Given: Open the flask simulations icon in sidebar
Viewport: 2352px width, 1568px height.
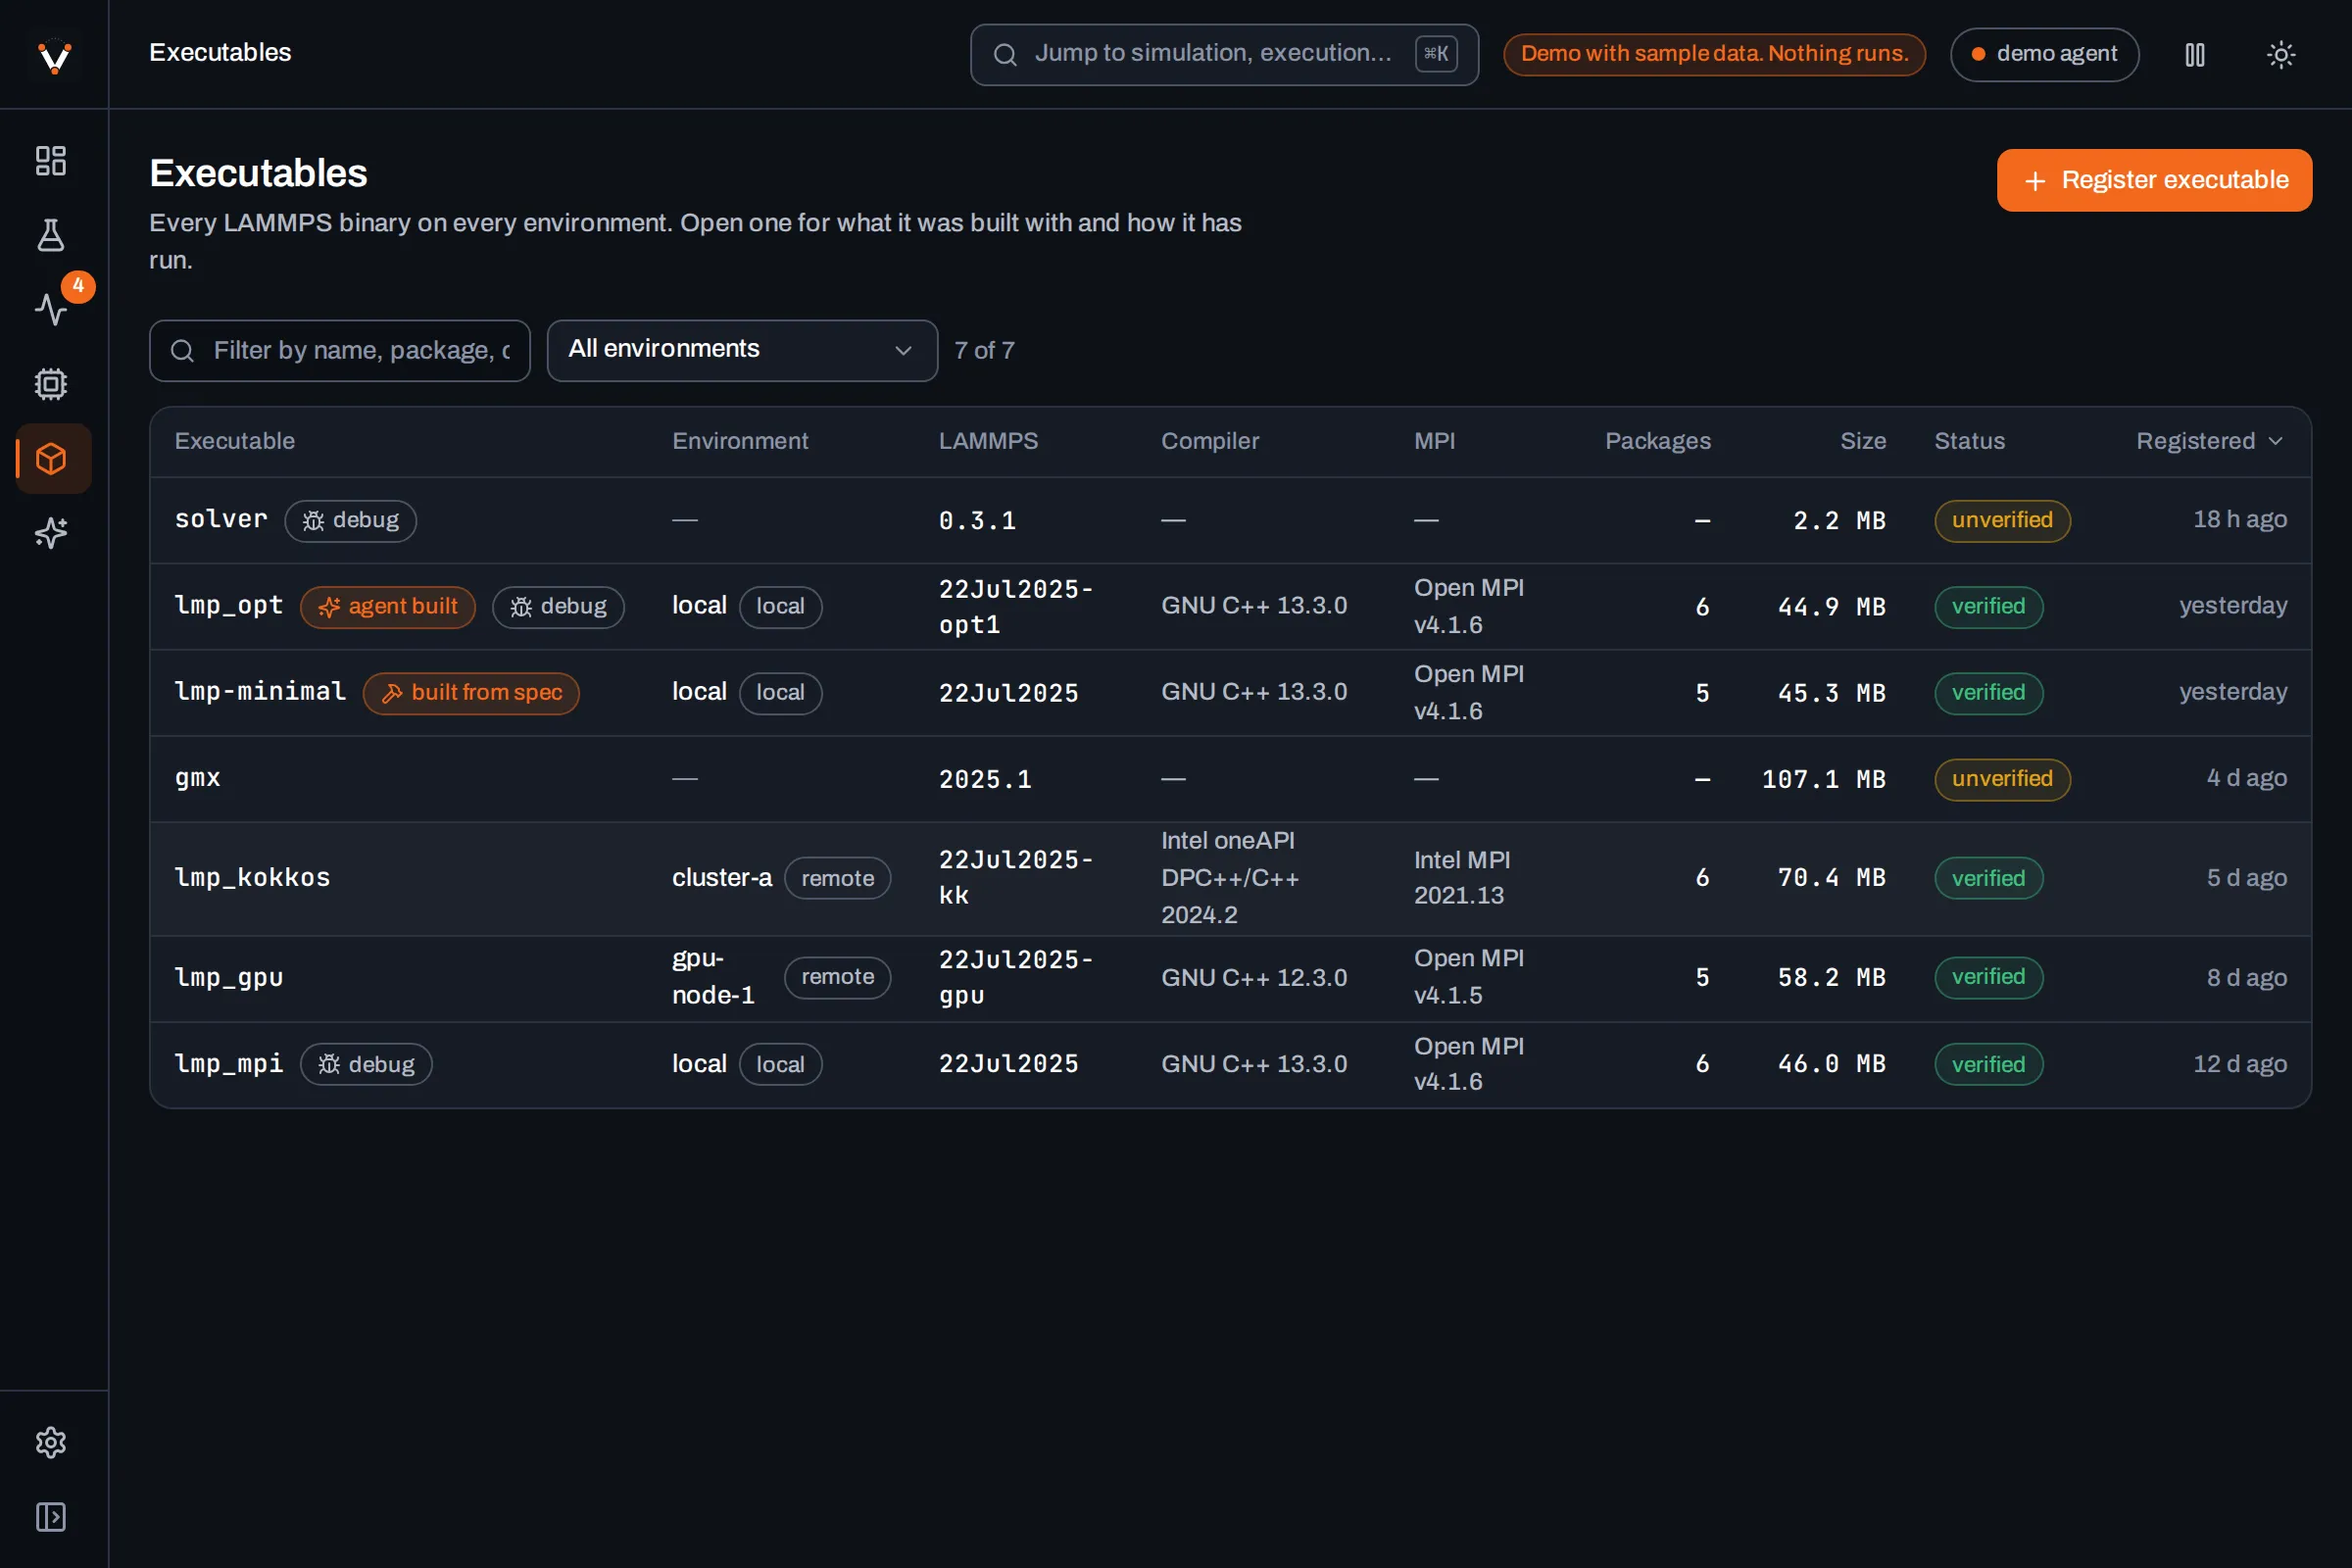Looking at the screenshot, I should [51, 236].
